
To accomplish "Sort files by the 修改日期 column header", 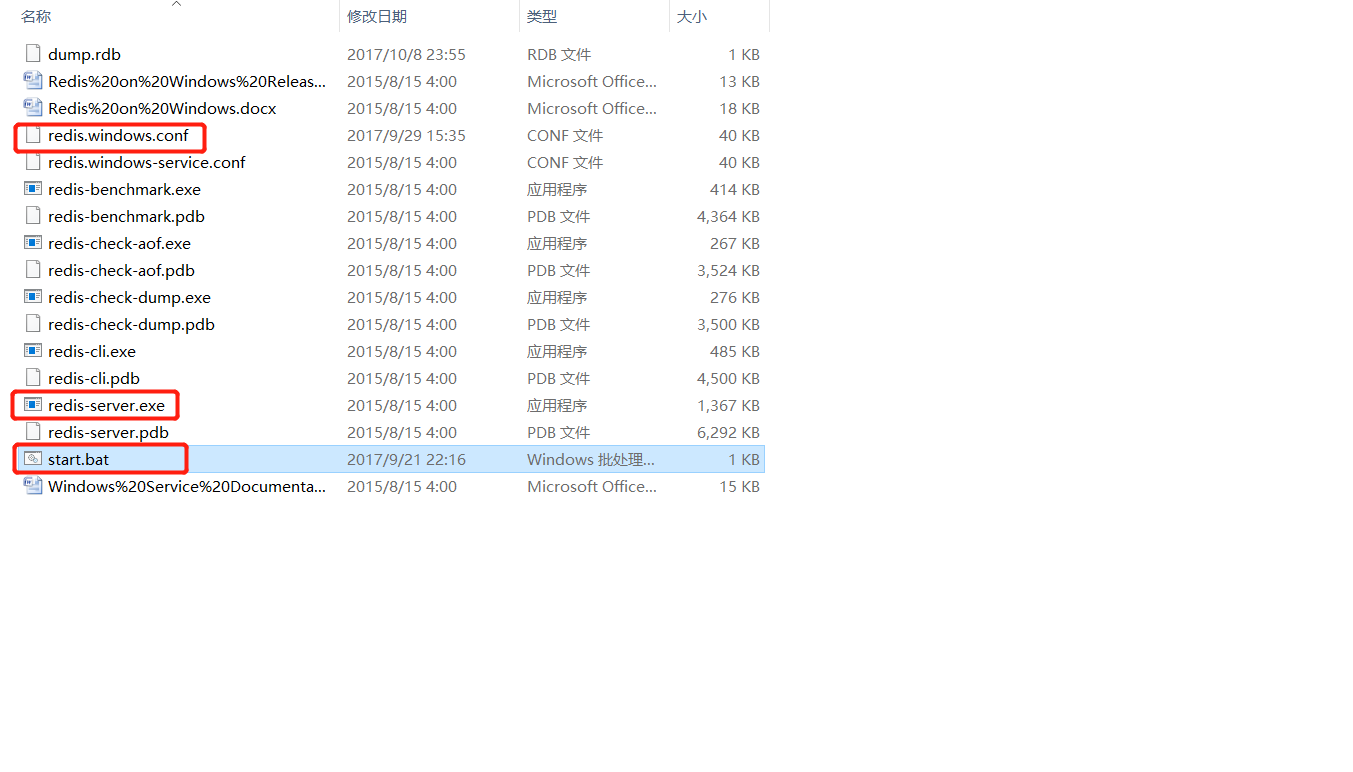I will click(377, 17).
